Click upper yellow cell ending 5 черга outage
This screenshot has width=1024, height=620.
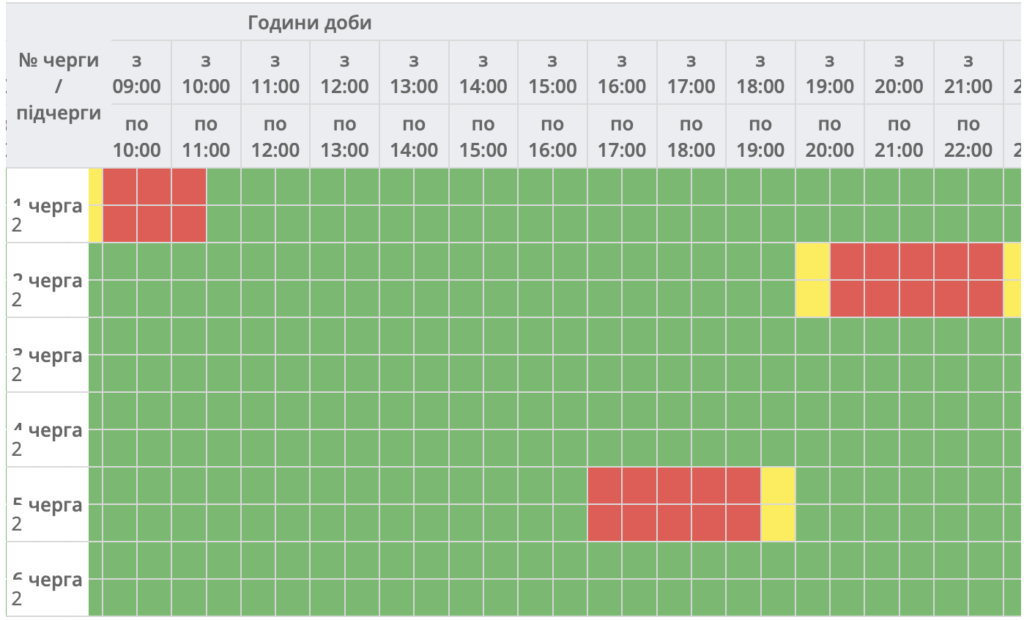pos(778,486)
